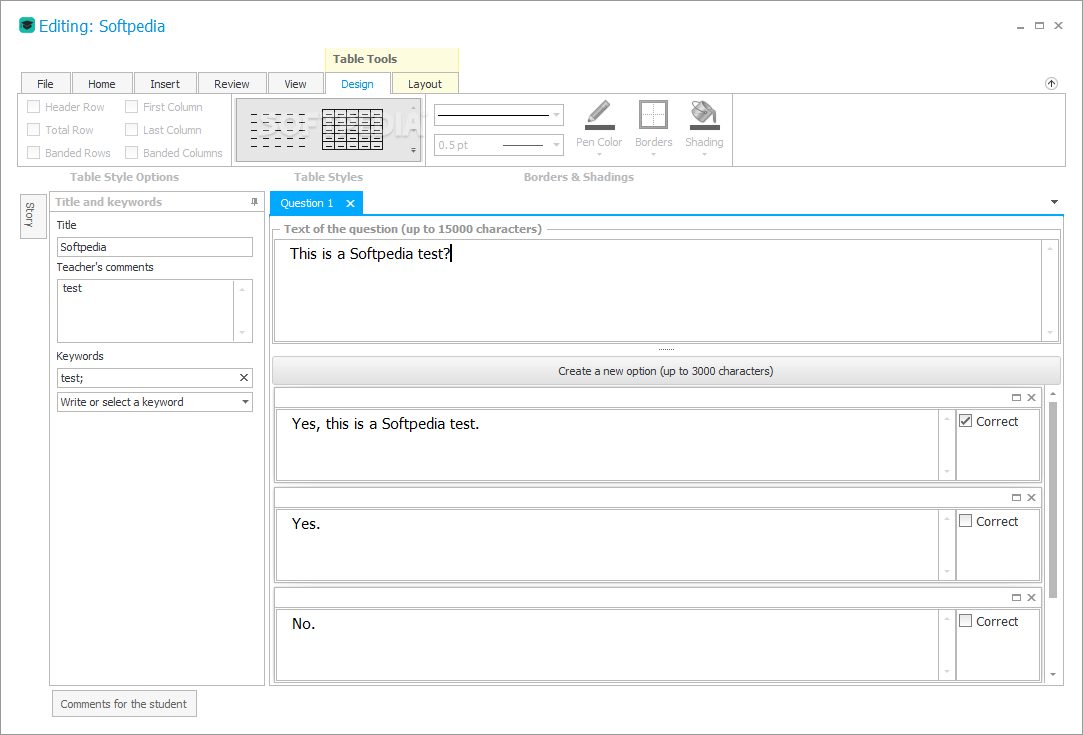
Task: Click 'Comments for the student' button
Action: pos(124,704)
